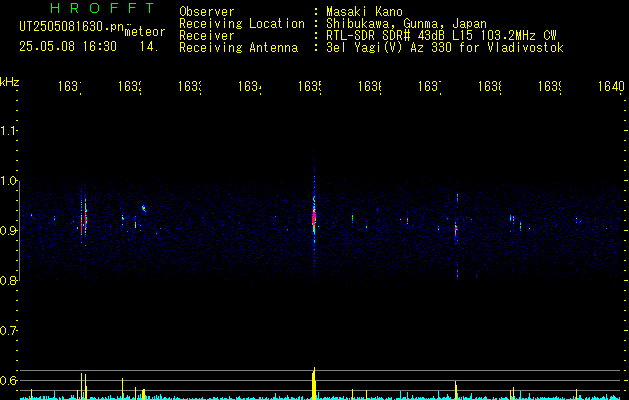
Task: Click the 0.8 frequency axis label
Action: tap(9, 281)
